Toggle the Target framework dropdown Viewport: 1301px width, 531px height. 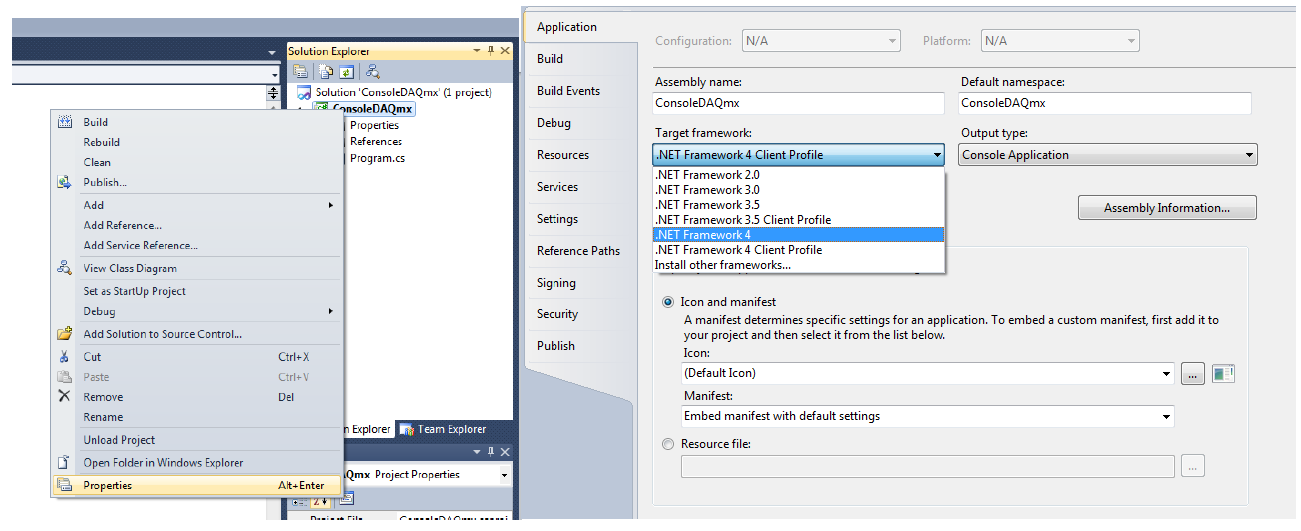798,155
